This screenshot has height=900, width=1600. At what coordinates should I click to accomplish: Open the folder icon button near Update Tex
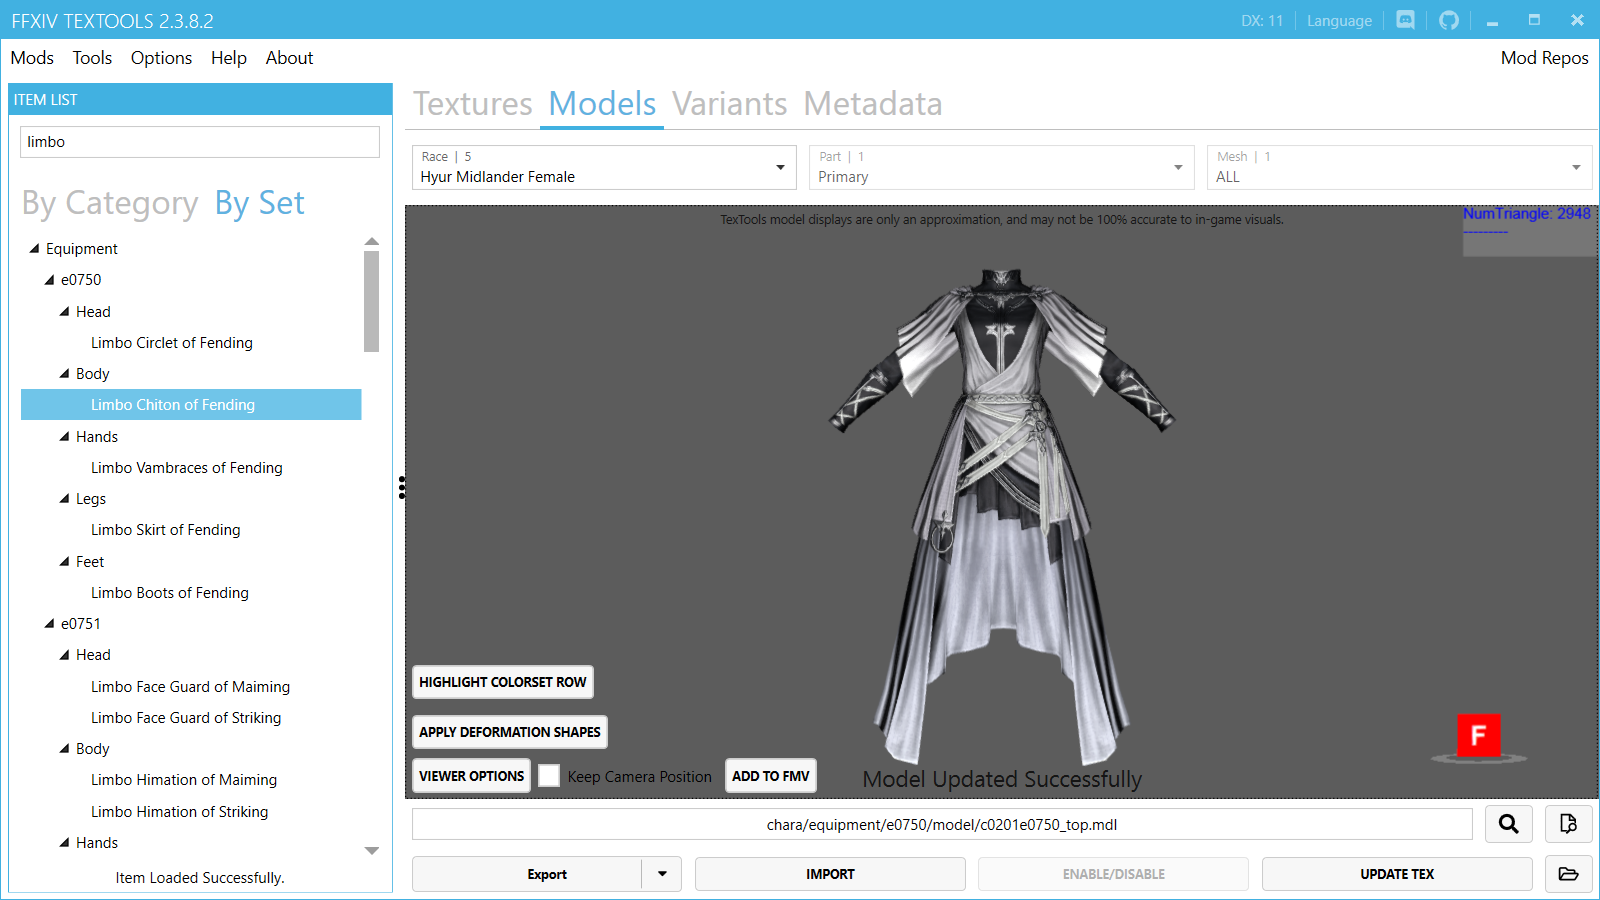tap(1568, 874)
